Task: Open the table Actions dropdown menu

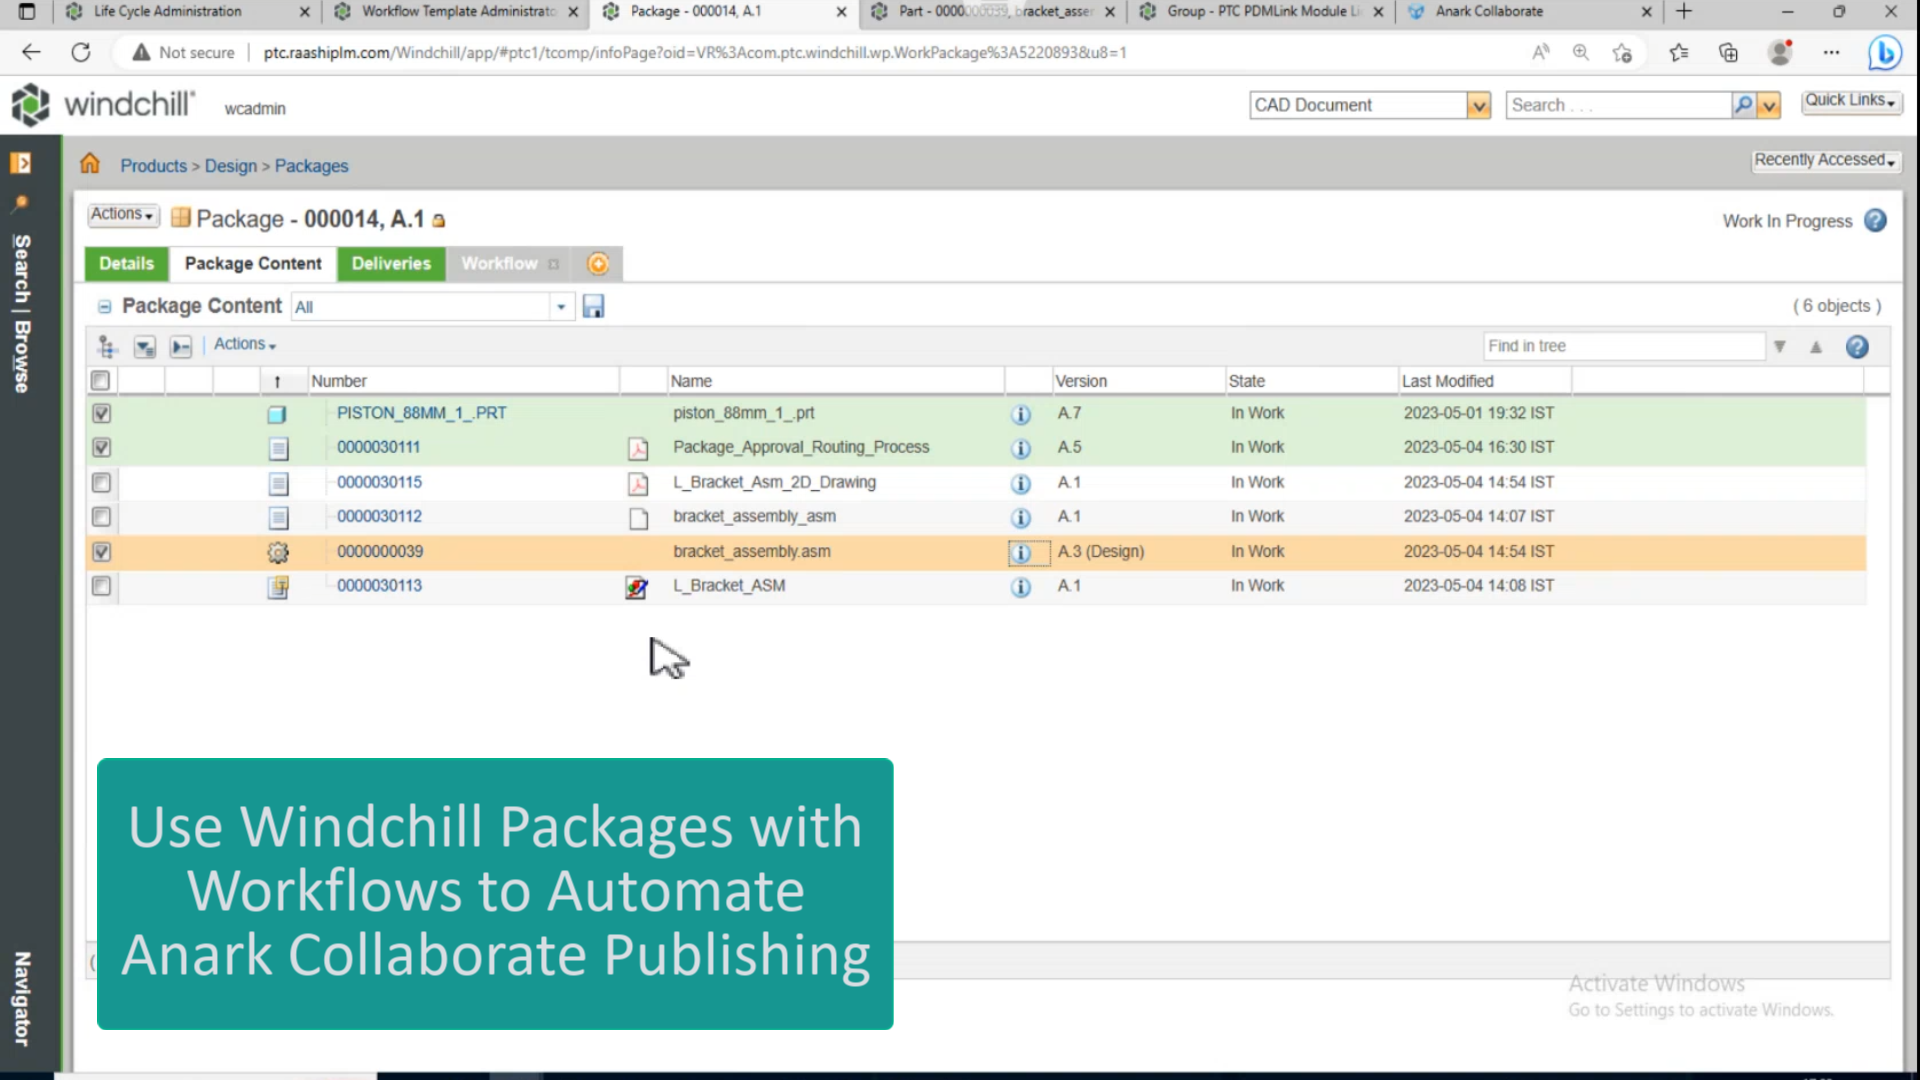Action: (x=245, y=344)
